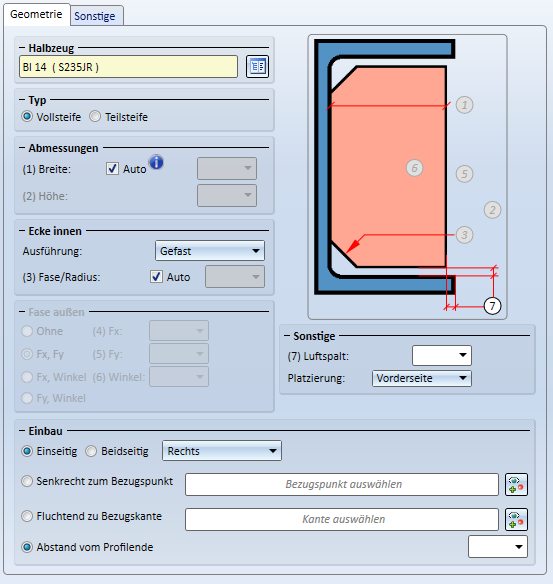Click the Bezugspunkt auswählen field

click(x=342, y=485)
